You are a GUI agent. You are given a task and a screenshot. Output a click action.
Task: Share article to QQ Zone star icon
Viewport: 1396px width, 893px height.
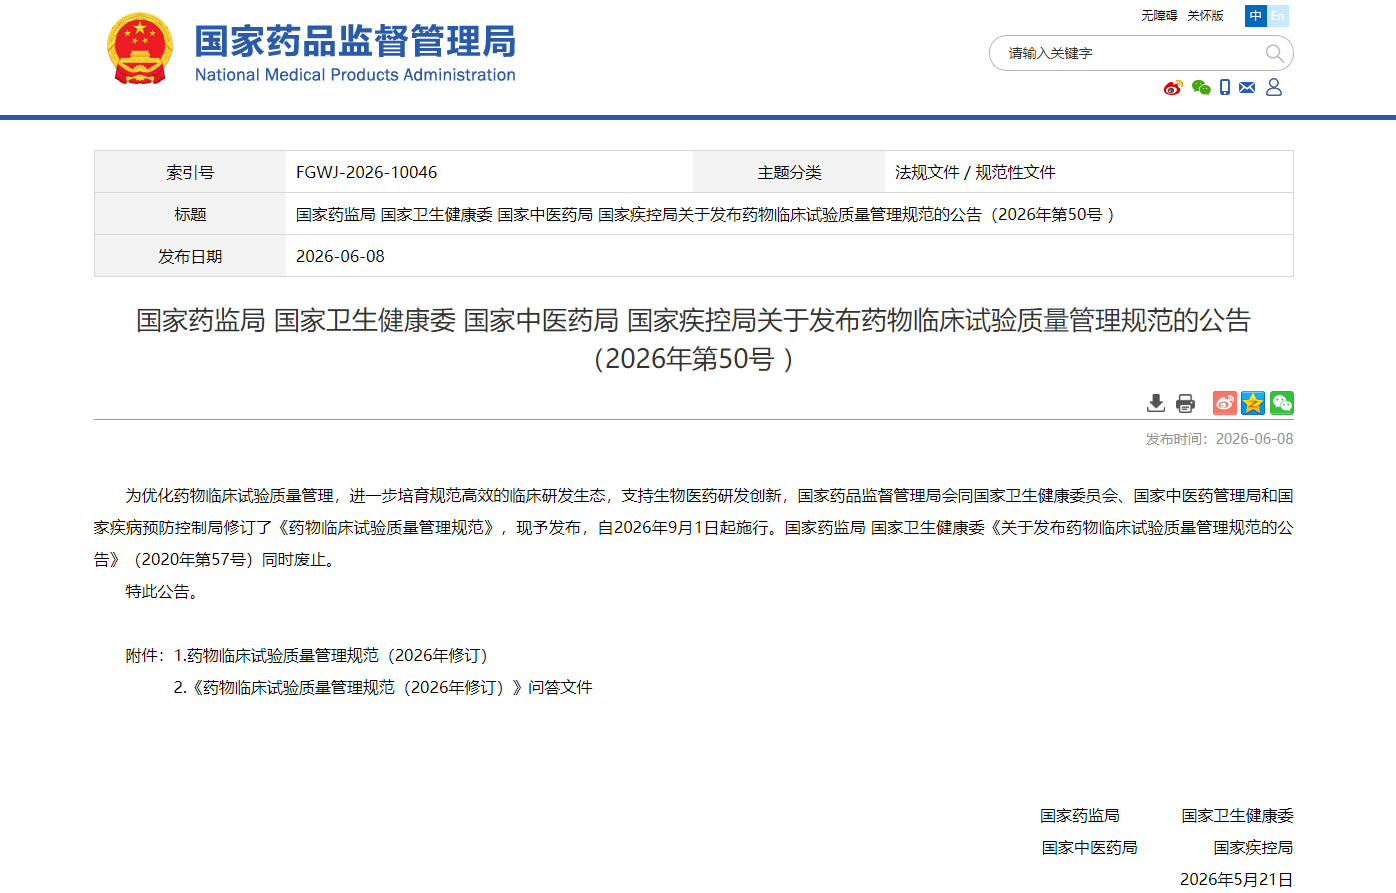(1253, 403)
